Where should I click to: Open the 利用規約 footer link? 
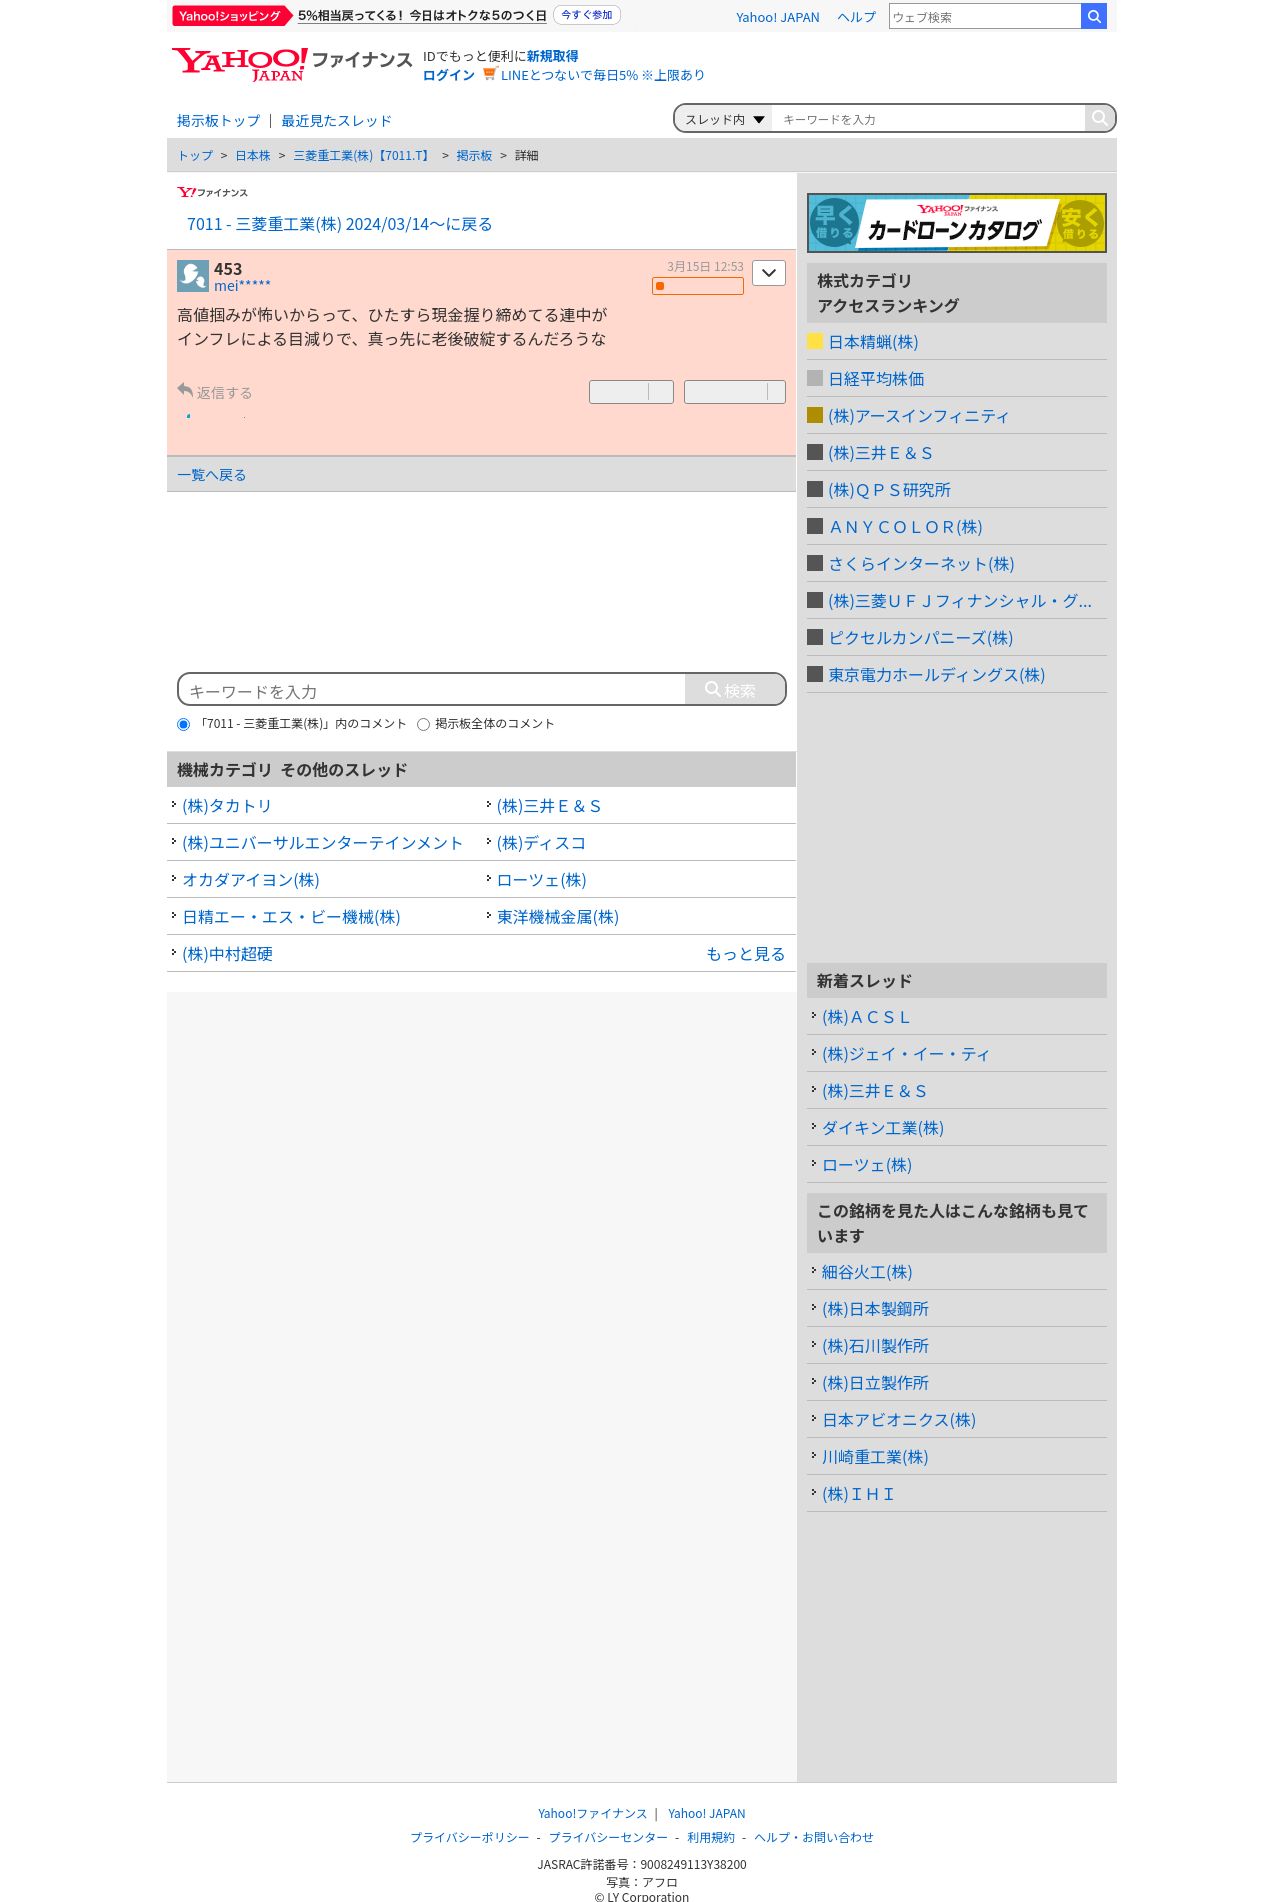[x=710, y=1837]
